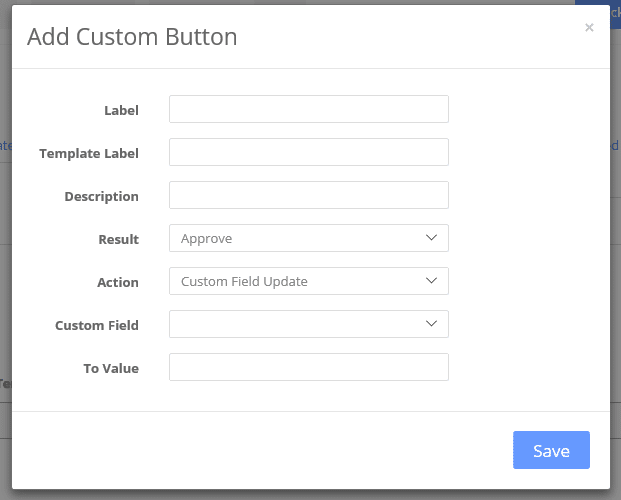
Task: Open the Action dropdown showing Custom Field Update
Action: 309,281
